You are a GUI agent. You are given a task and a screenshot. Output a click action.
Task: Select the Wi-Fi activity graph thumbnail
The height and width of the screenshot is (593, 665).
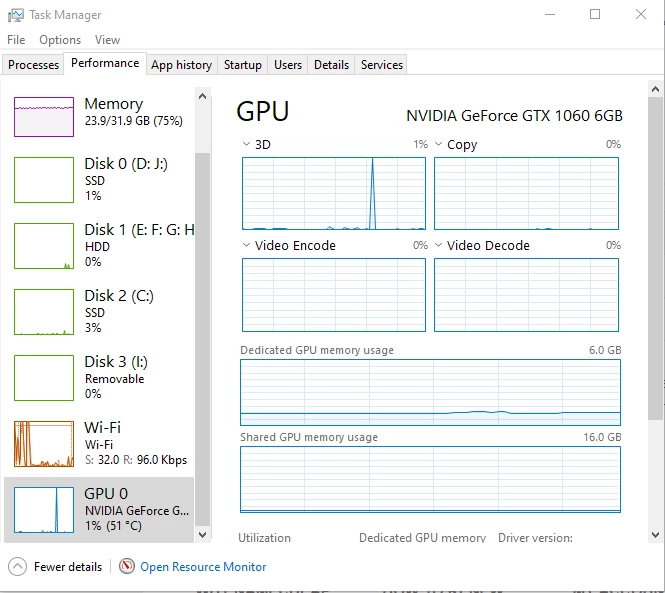pyautogui.click(x=44, y=444)
